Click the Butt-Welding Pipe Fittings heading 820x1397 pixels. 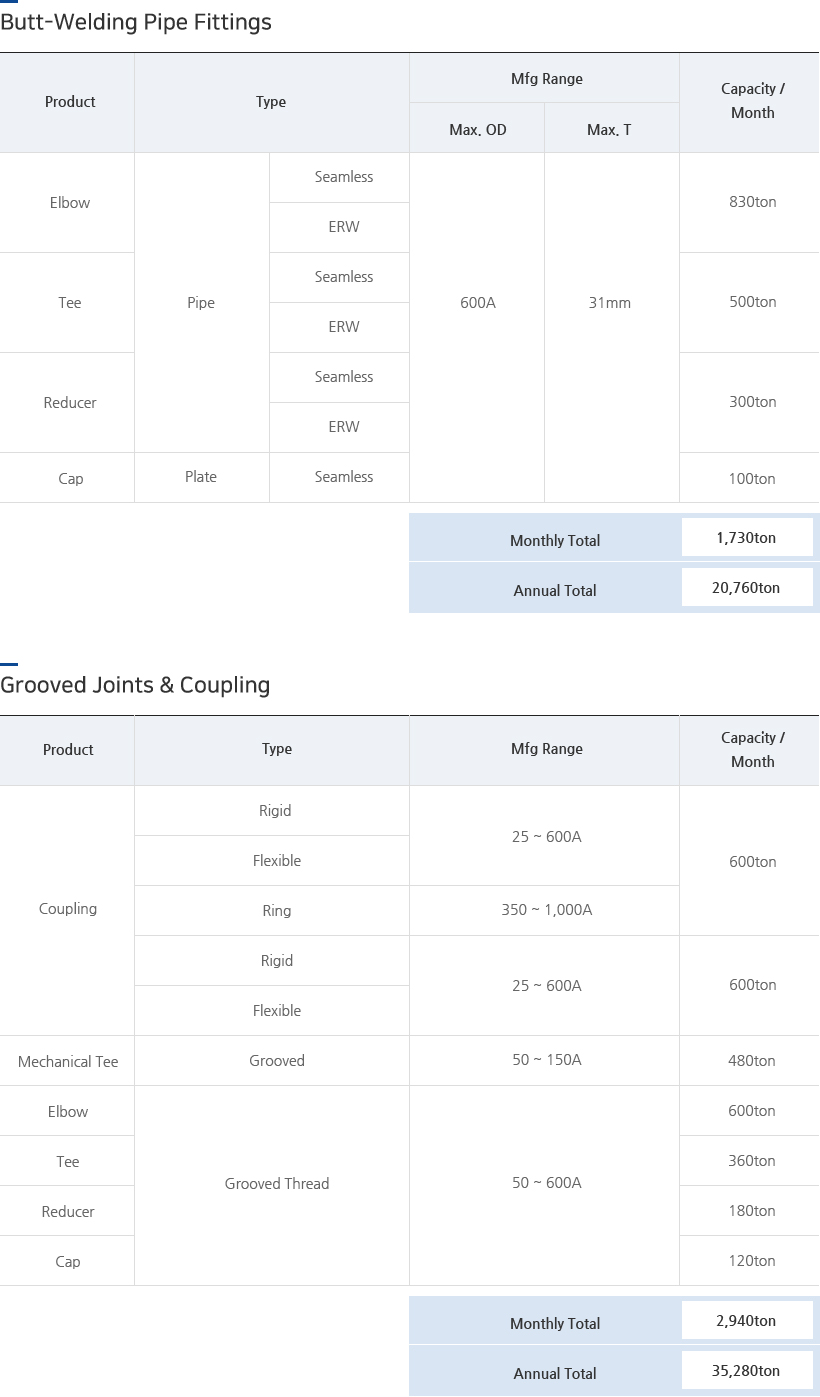[136, 22]
